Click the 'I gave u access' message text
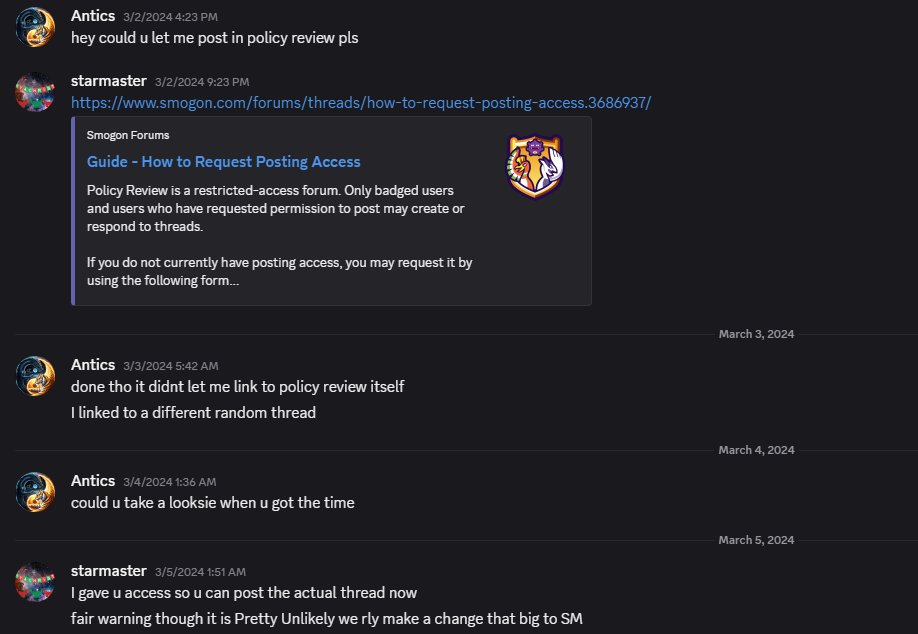The image size is (918, 634). pyautogui.click(x=244, y=593)
